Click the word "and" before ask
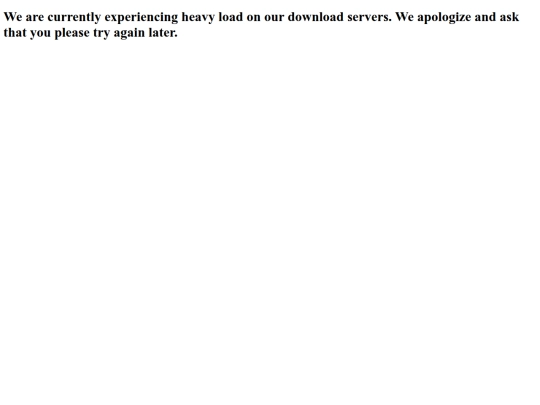 pos(485,17)
